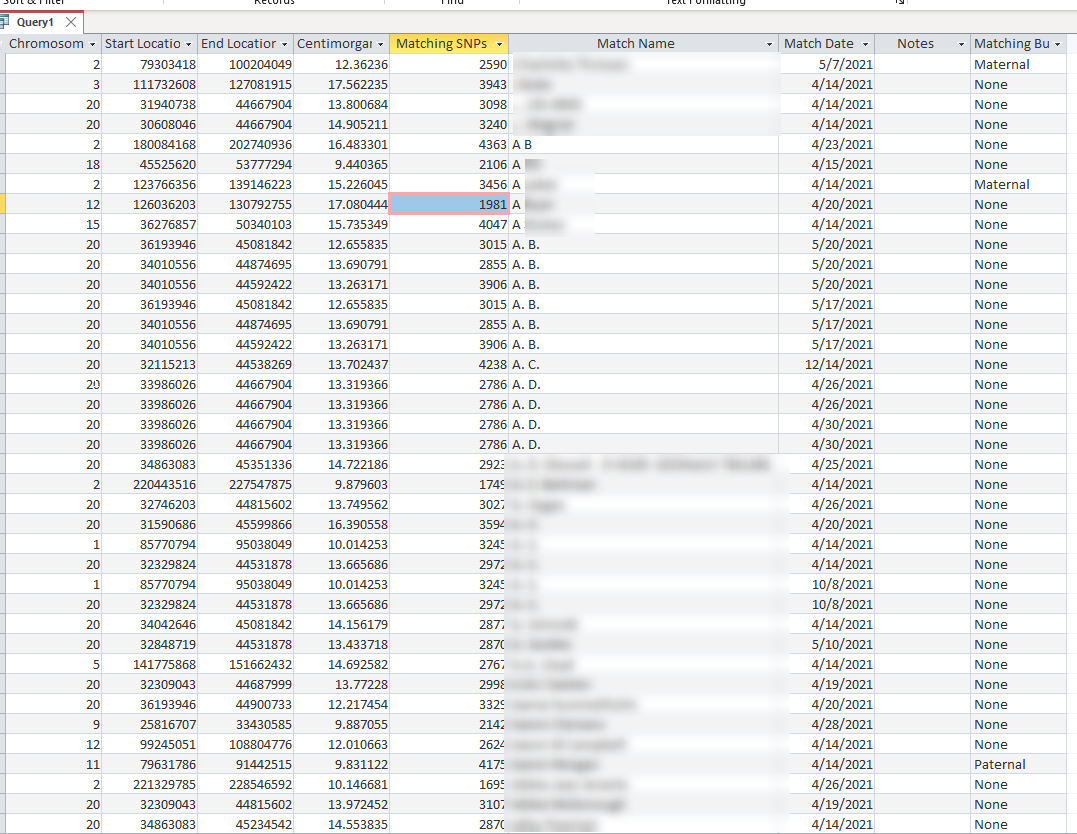Viewport: 1077px width, 834px height.
Task: Close the Query1 tab
Action: (x=69, y=21)
